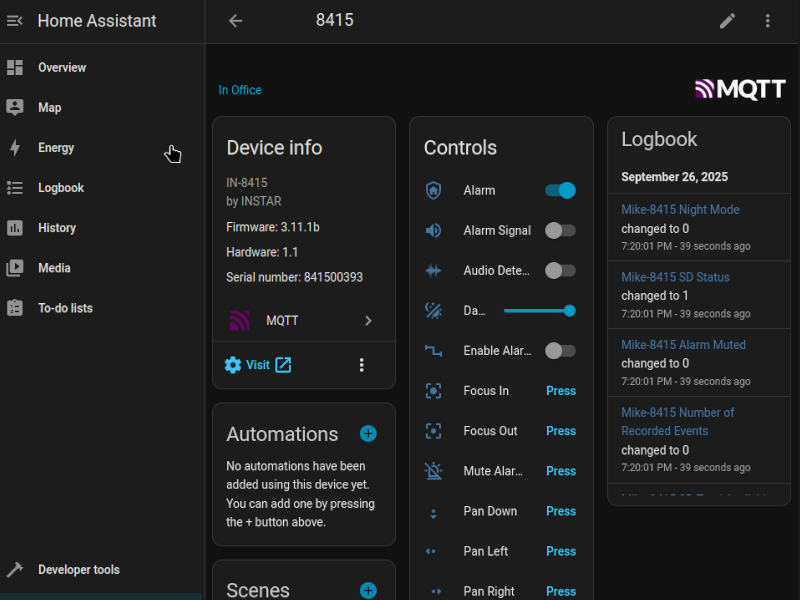Click the external link icon after Visit
This screenshot has height=600, width=800.
pos(283,365)
